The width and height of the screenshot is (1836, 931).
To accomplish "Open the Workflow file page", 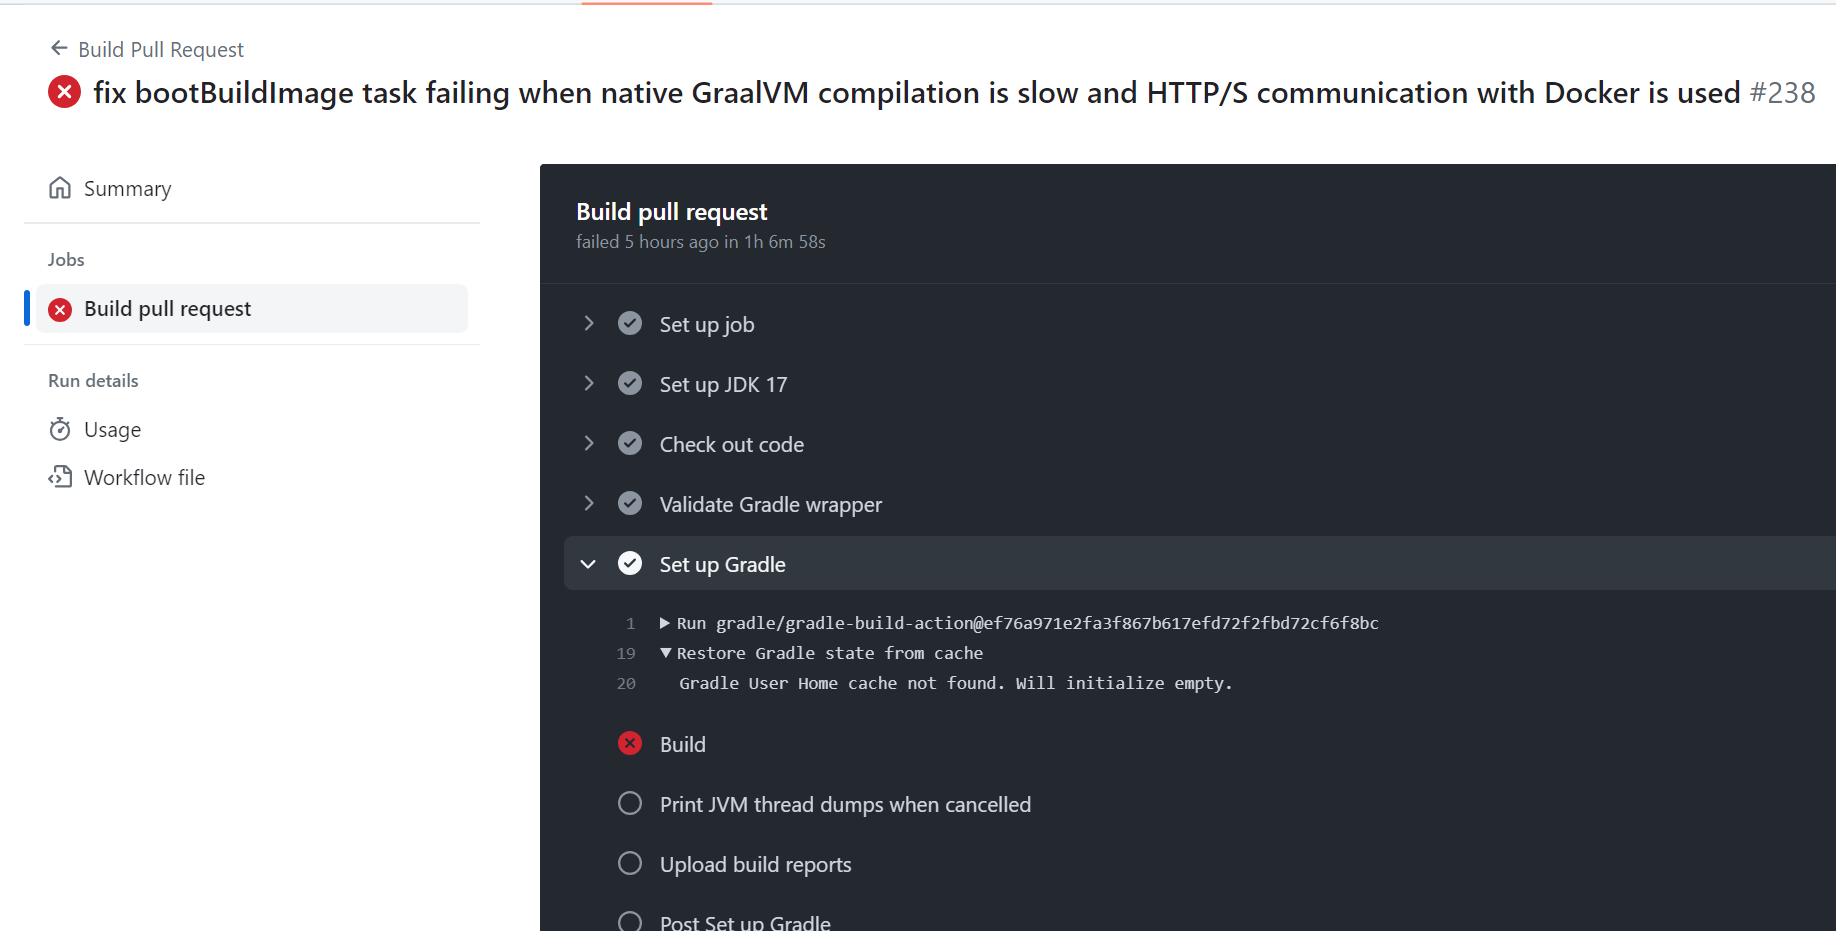I will pyautogui.click(x=144, y=477).
